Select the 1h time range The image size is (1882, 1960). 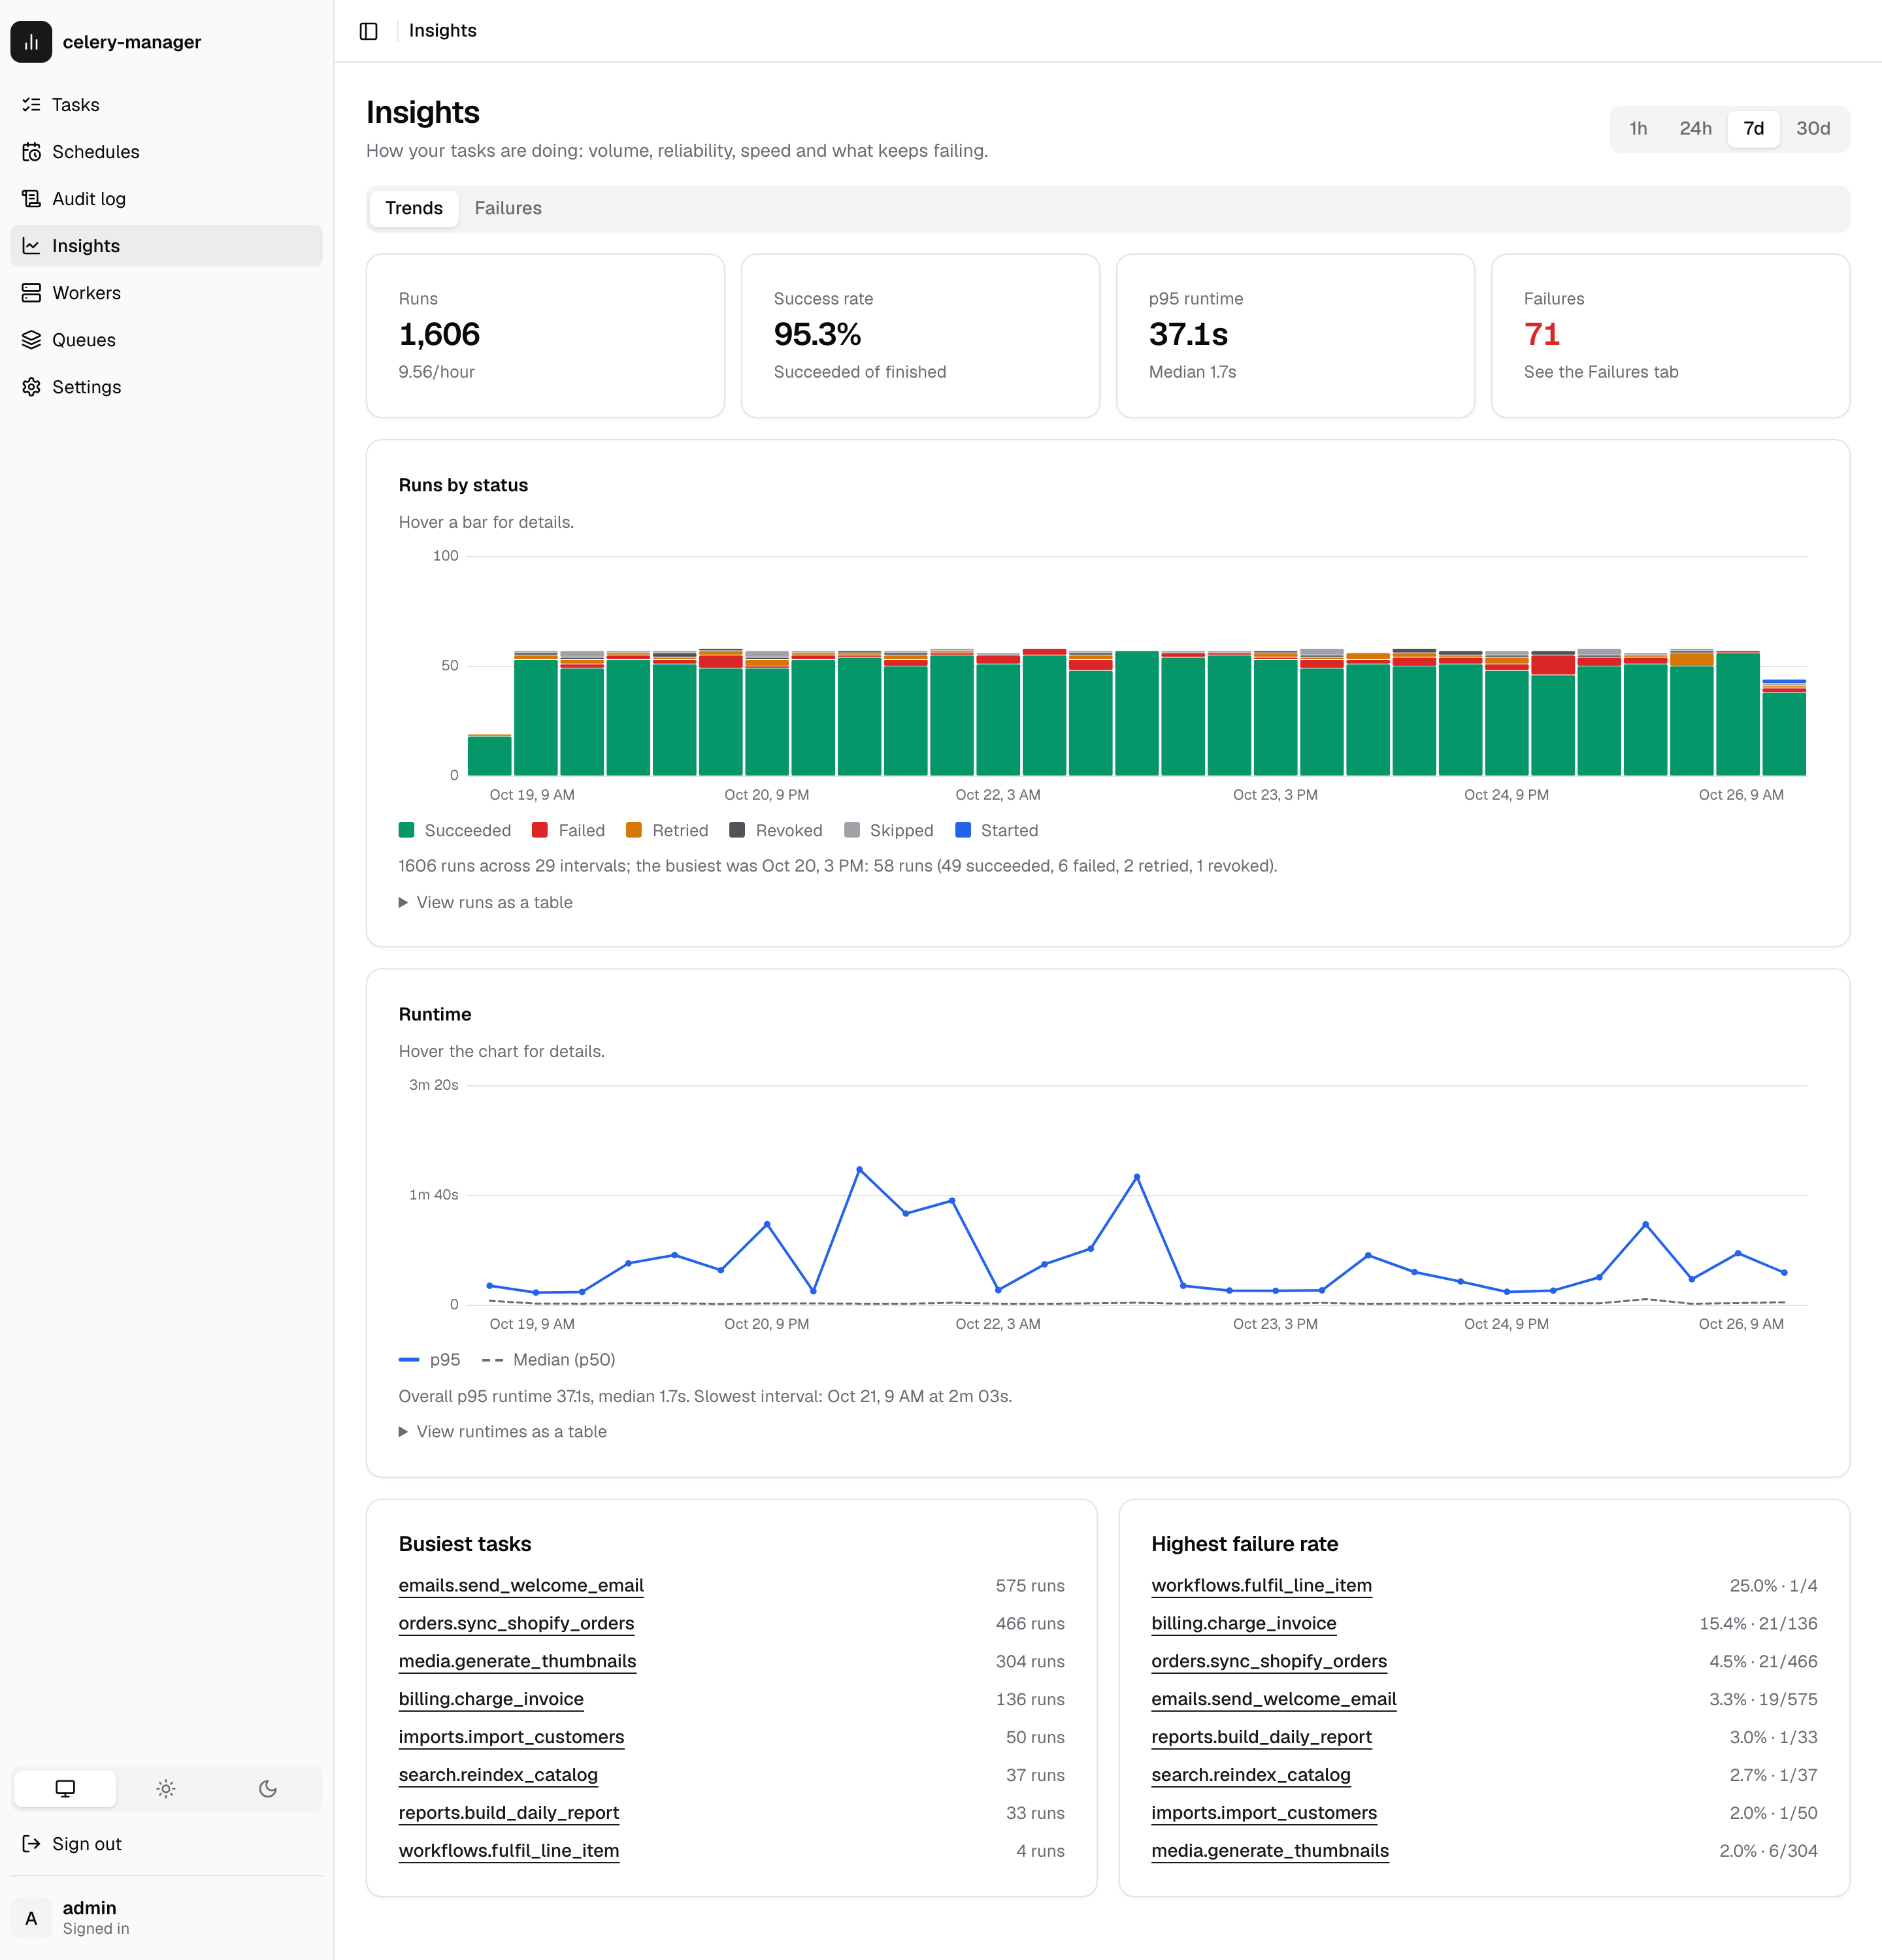coord(1638,129)
